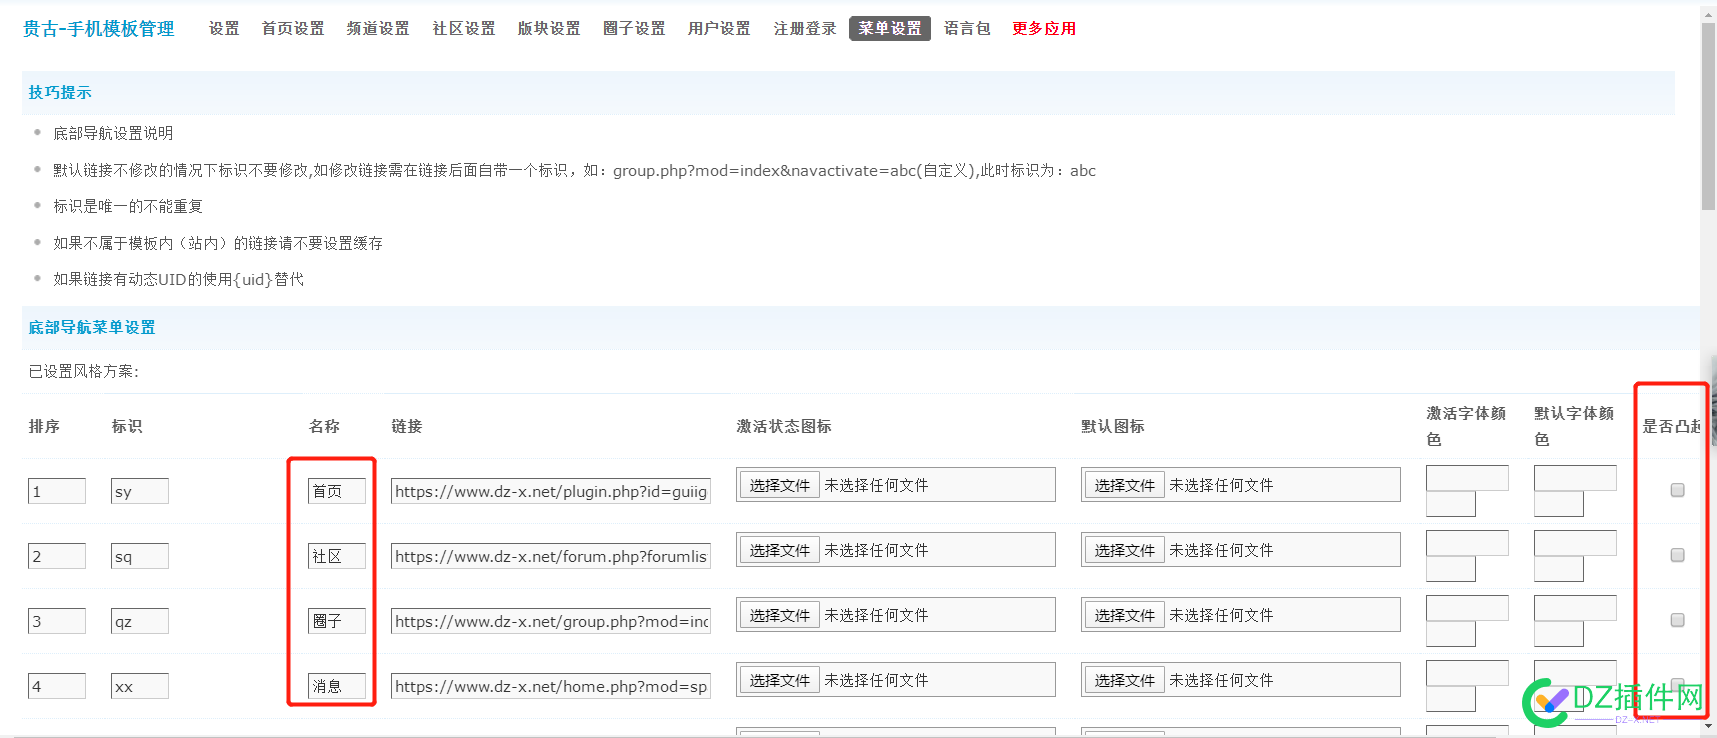Click the scrollbar down arrow at the bottom right
This screenshot has height=738, width=1717.
click(1708, 728)
